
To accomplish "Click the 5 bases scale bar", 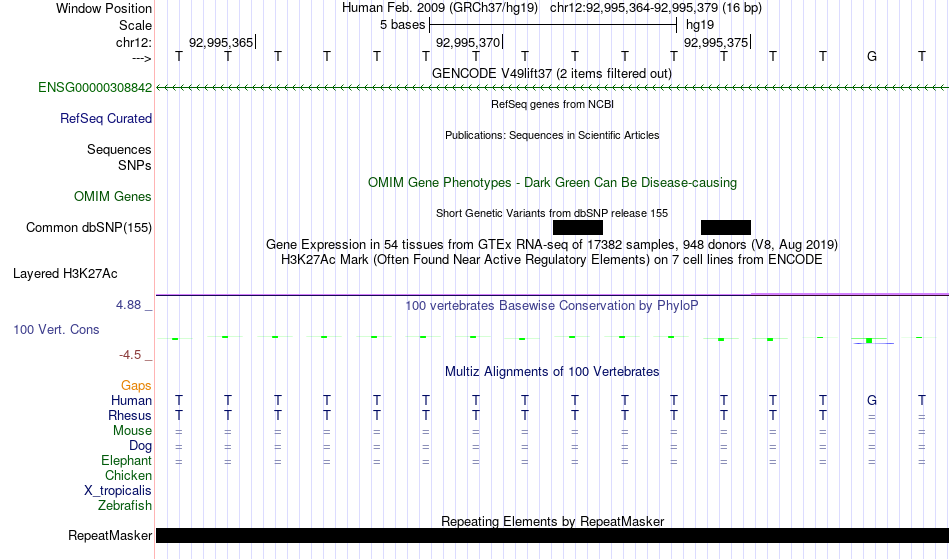I will (x=553, y=25).
